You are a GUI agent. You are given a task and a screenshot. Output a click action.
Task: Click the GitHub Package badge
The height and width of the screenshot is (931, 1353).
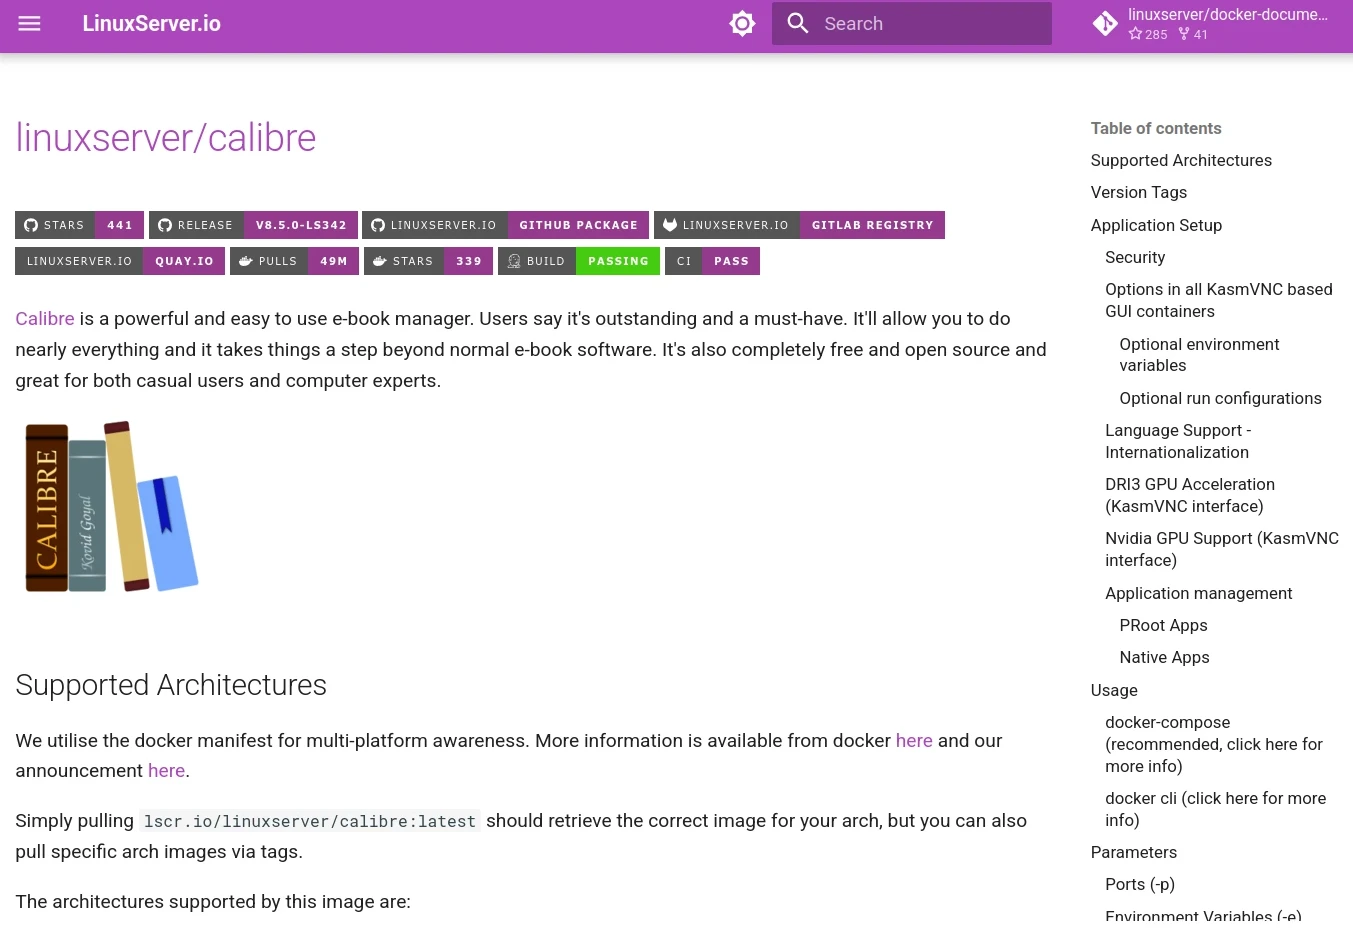point(505,225)
